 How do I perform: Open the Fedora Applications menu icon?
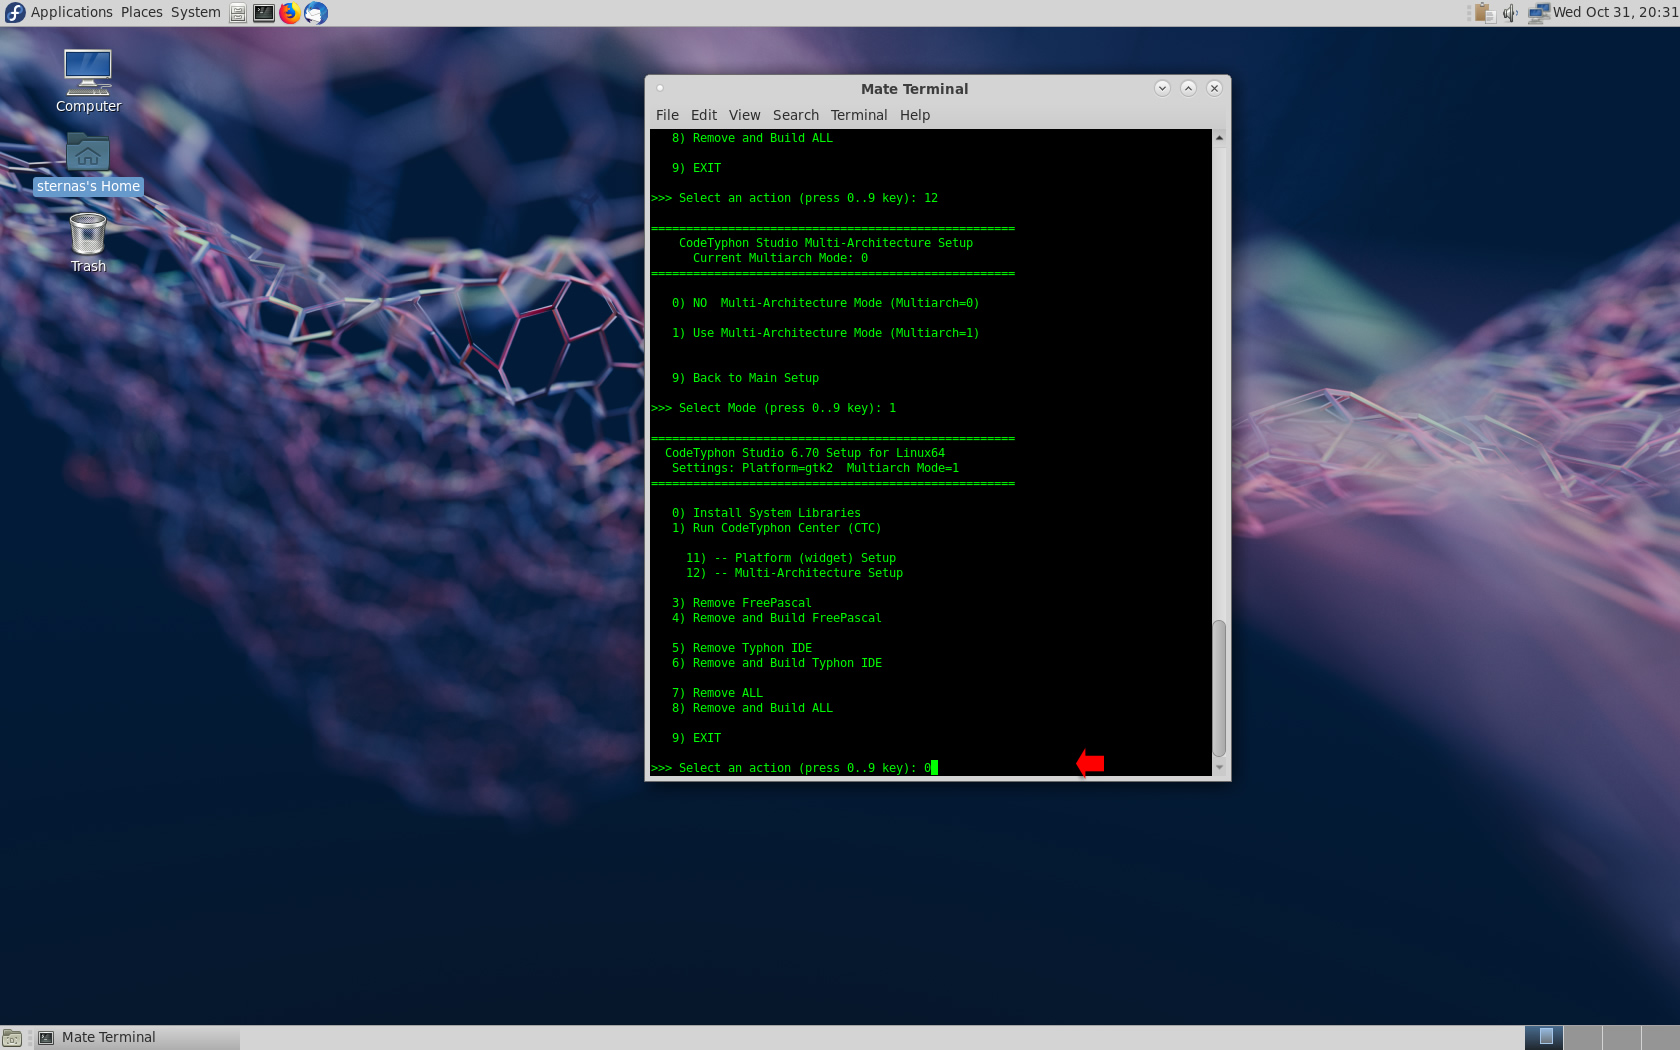15,13
